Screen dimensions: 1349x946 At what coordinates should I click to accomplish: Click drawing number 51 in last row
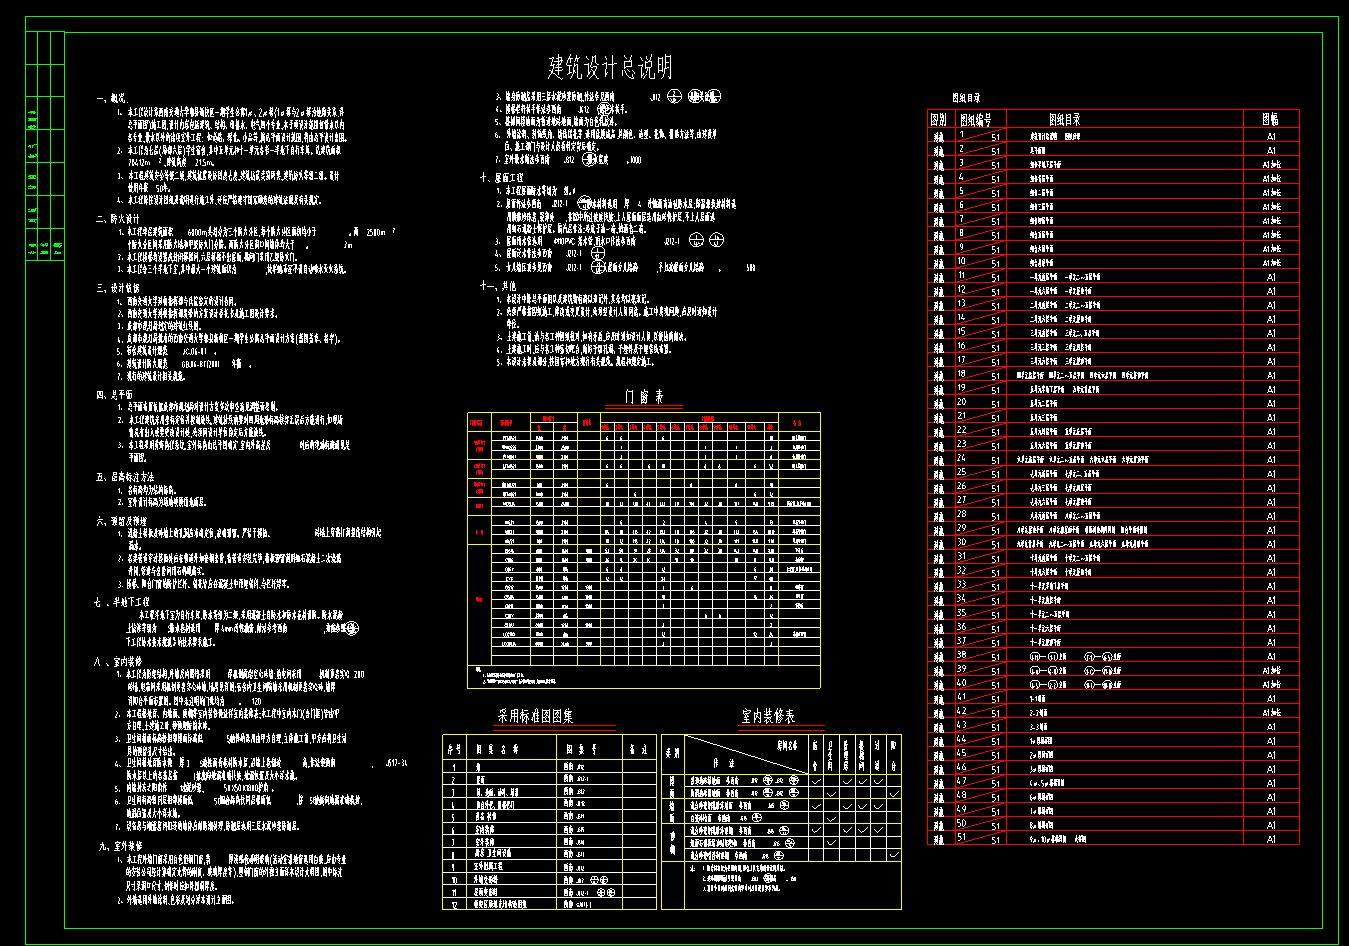tap(962, 838)
